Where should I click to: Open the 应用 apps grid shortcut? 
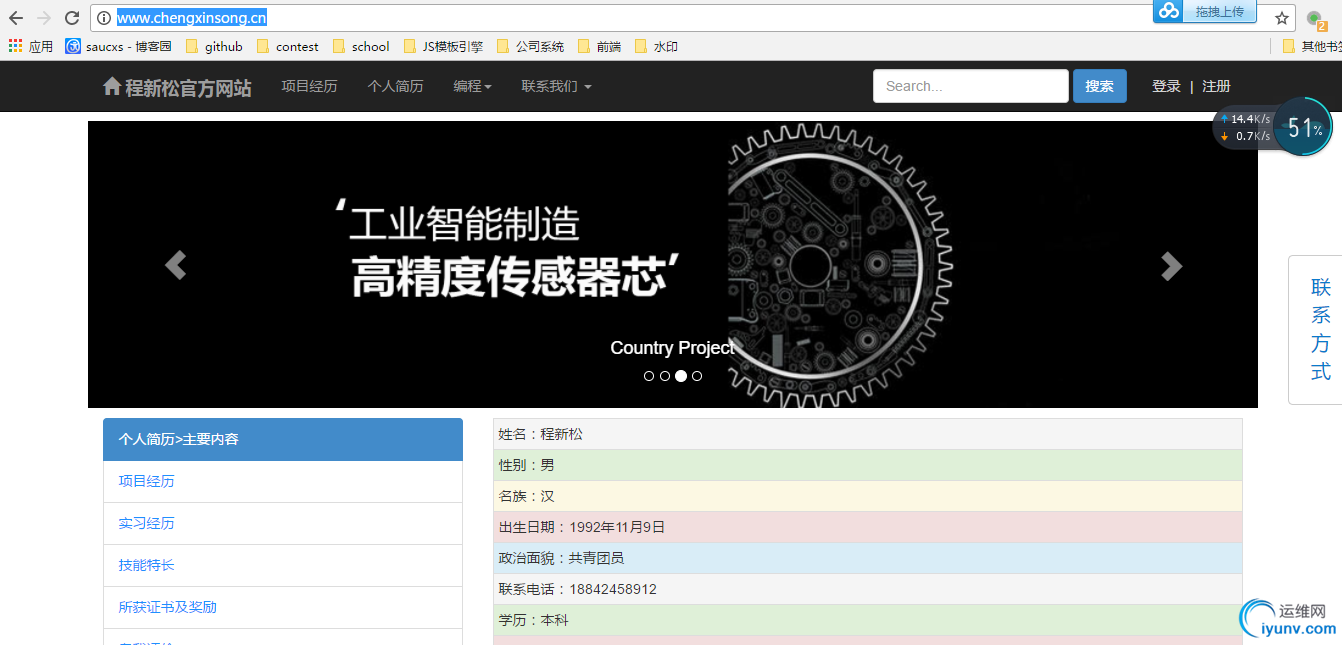coord(31,46)
